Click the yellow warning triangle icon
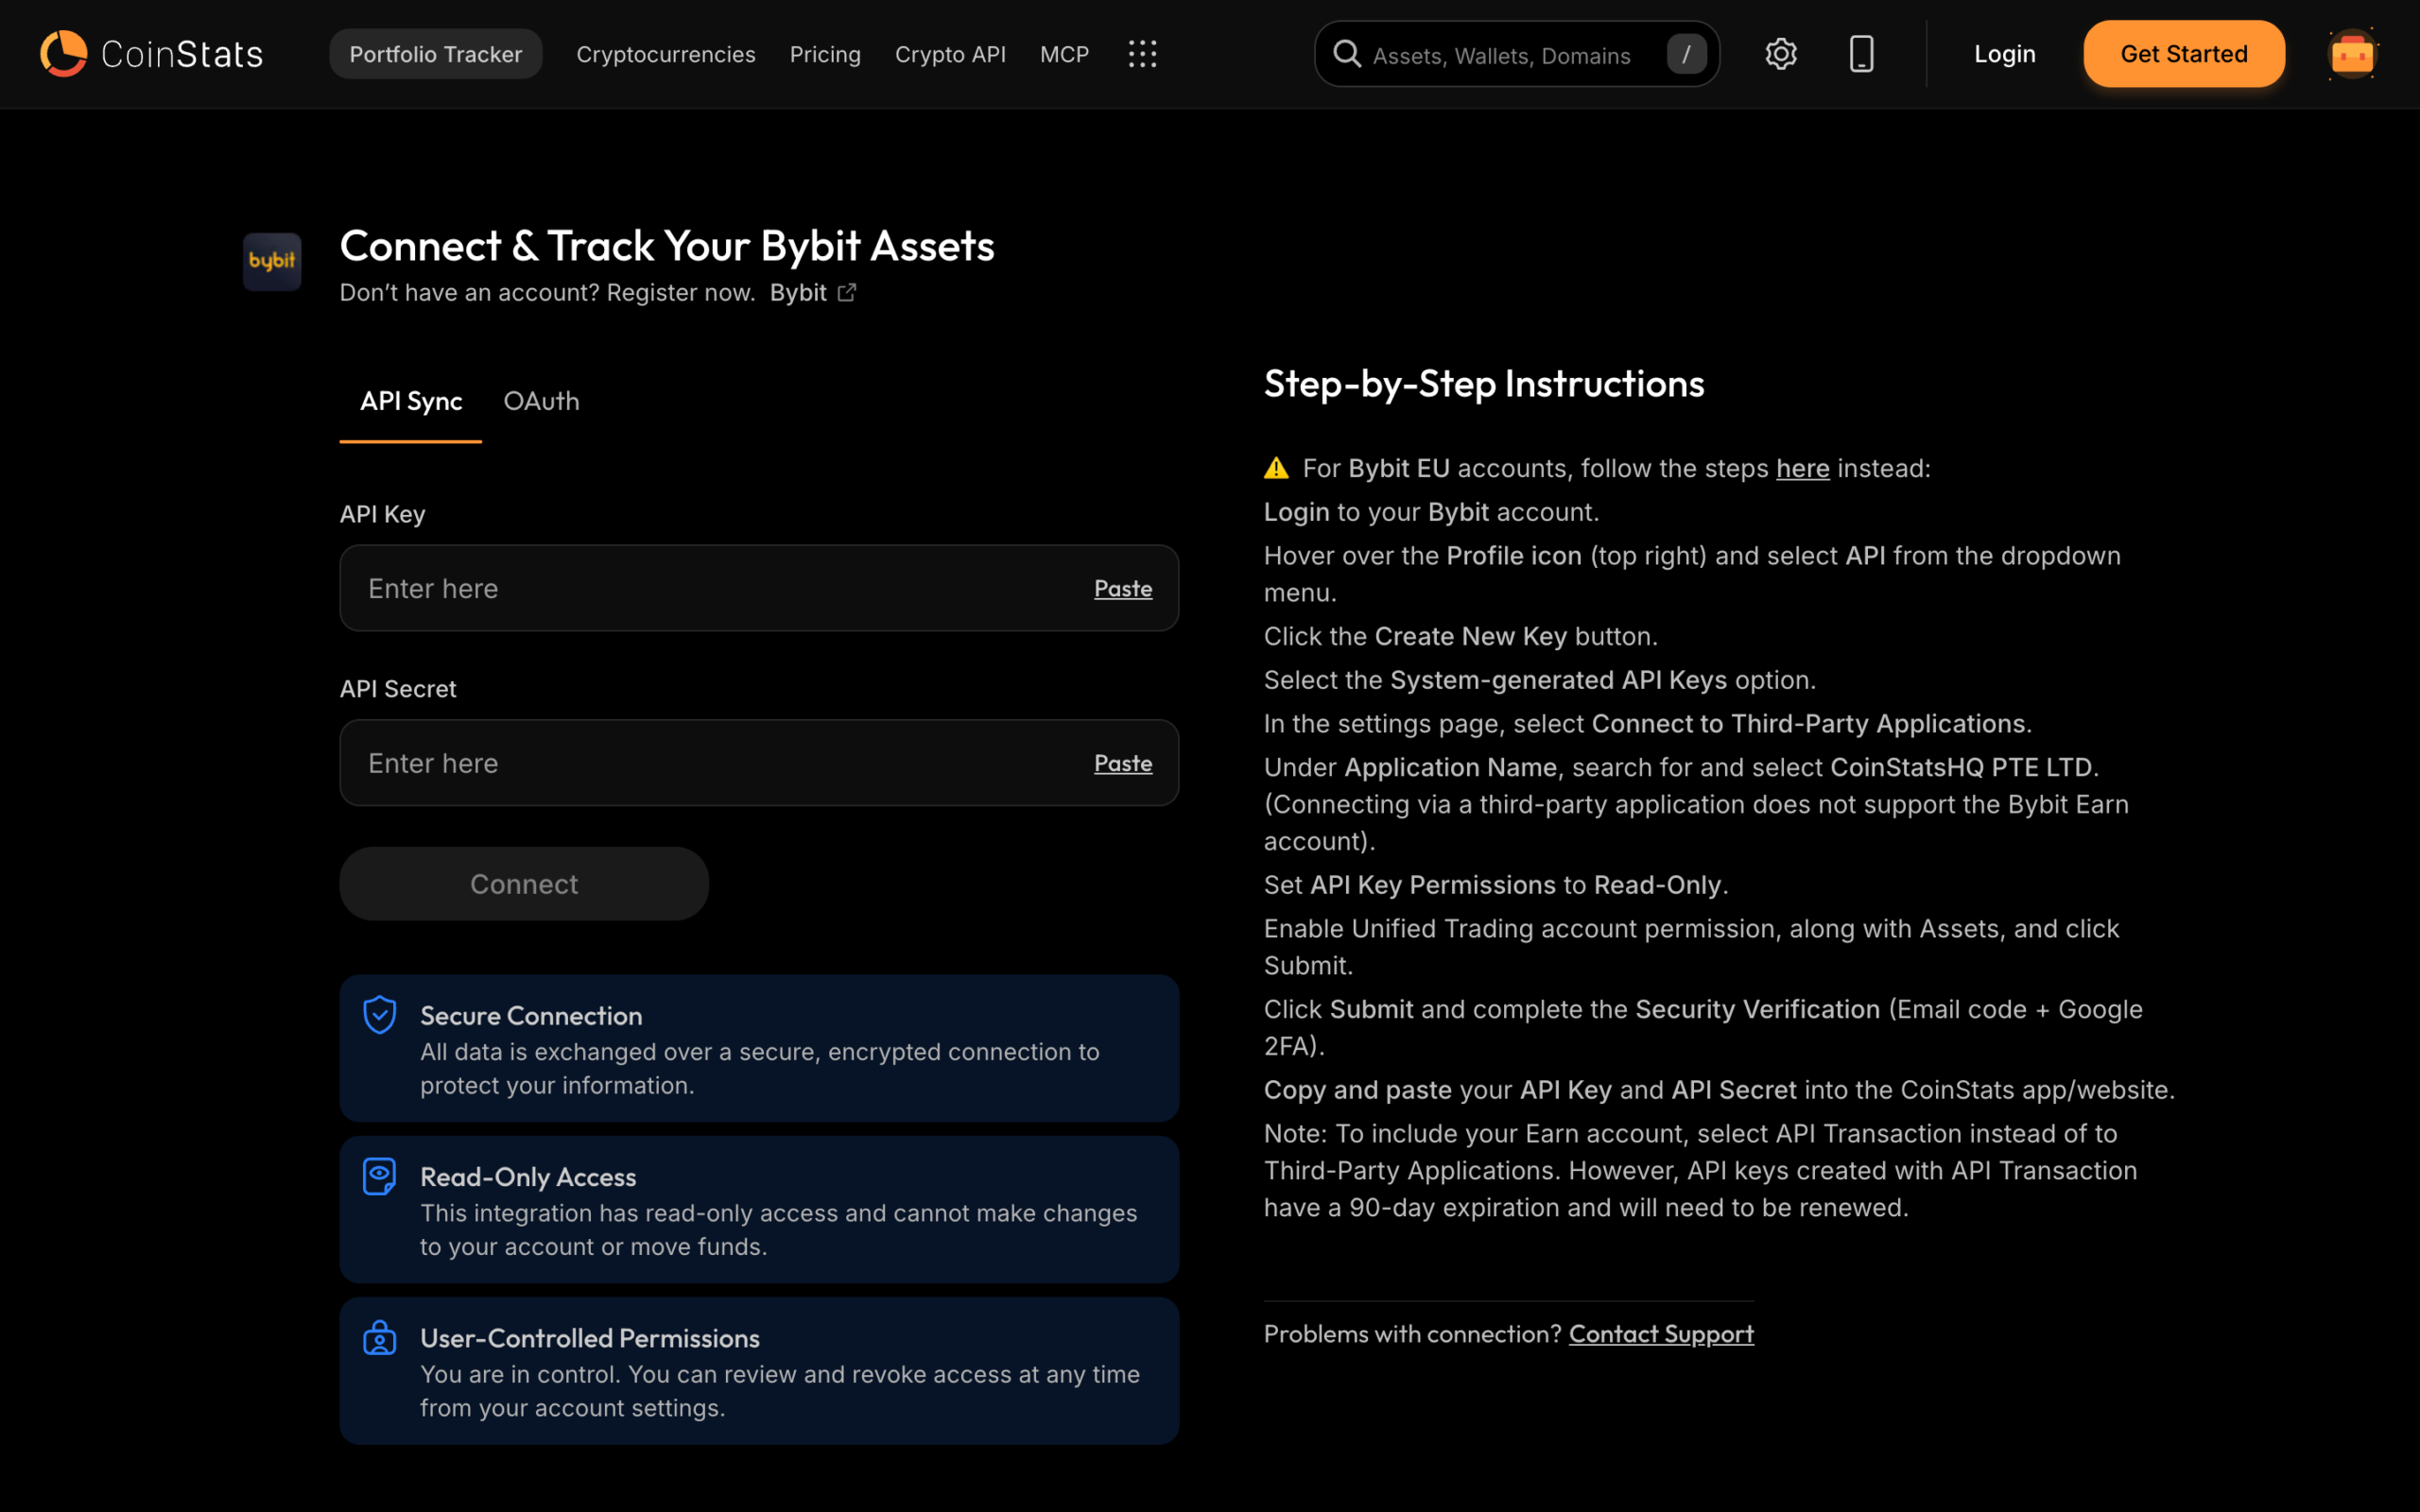This screenshot has height=1512, width=2420. coord(1276,468)
